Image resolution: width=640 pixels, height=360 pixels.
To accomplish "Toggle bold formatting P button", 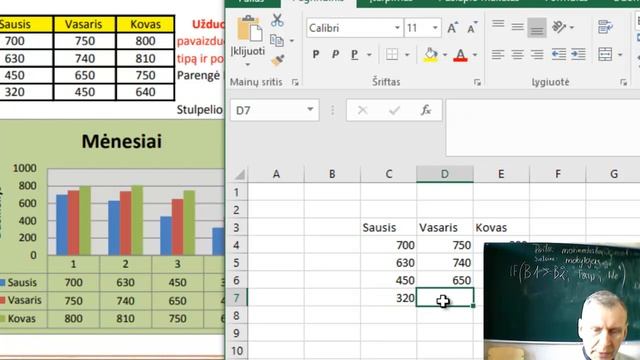I will pos(316,54).
